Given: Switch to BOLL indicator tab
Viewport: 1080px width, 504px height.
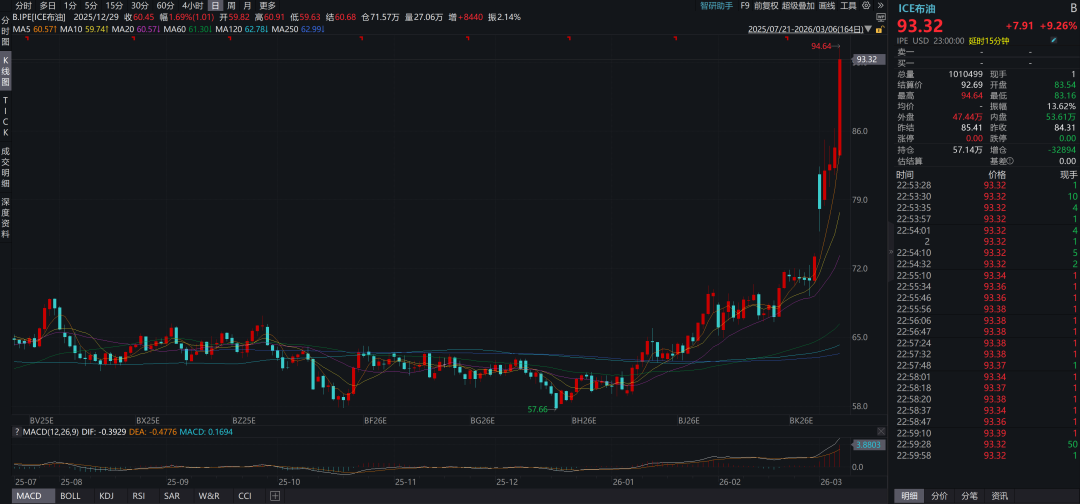Looking at the screenshot, I should point(70,496).
